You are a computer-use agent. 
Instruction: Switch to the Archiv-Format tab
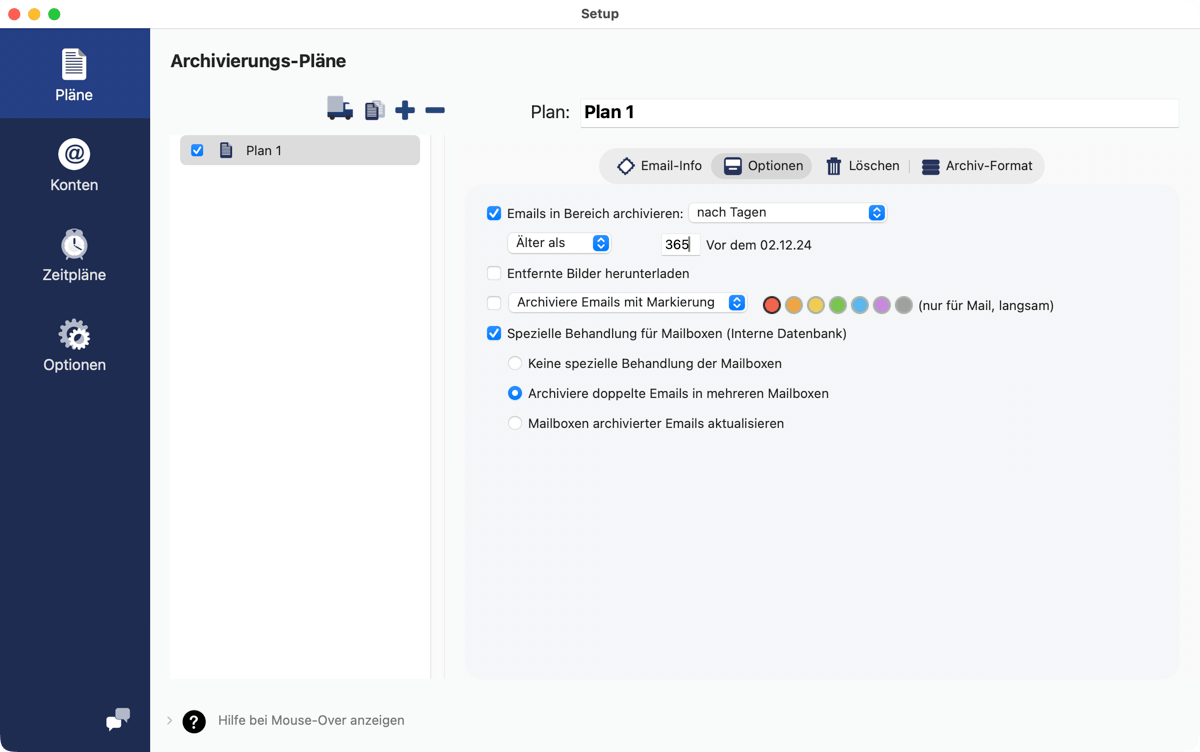coord(977,166)
